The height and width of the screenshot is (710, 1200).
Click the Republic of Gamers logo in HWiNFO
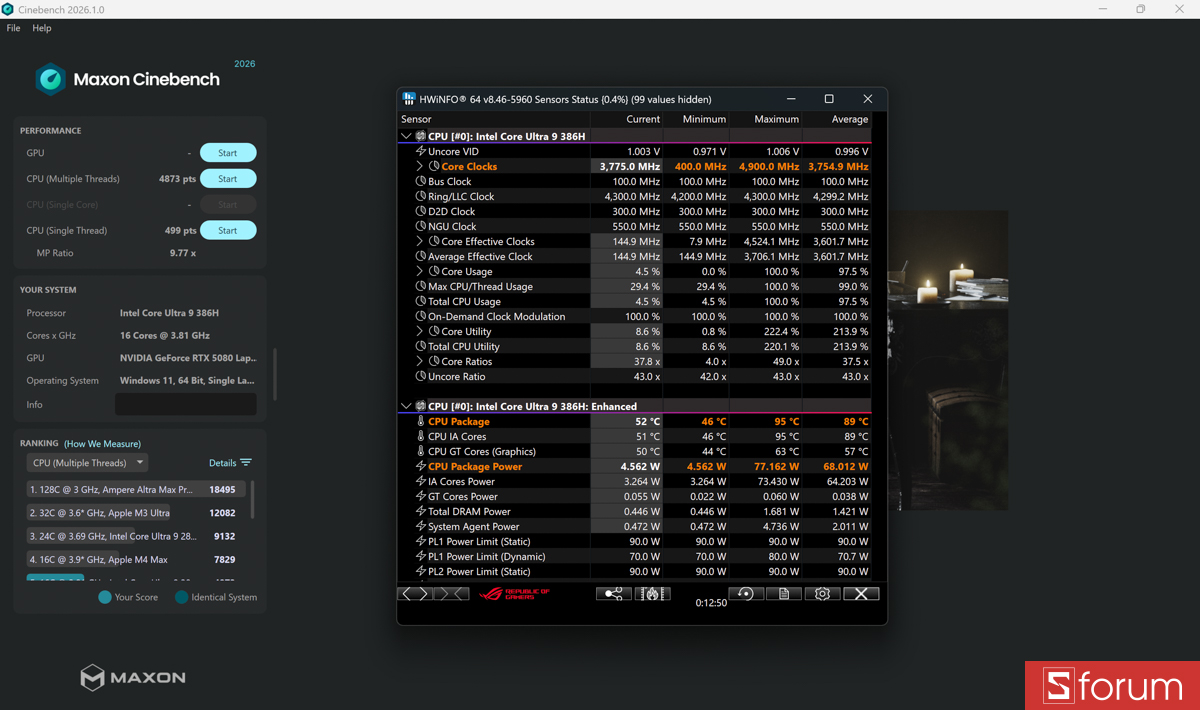click(515, 594)
